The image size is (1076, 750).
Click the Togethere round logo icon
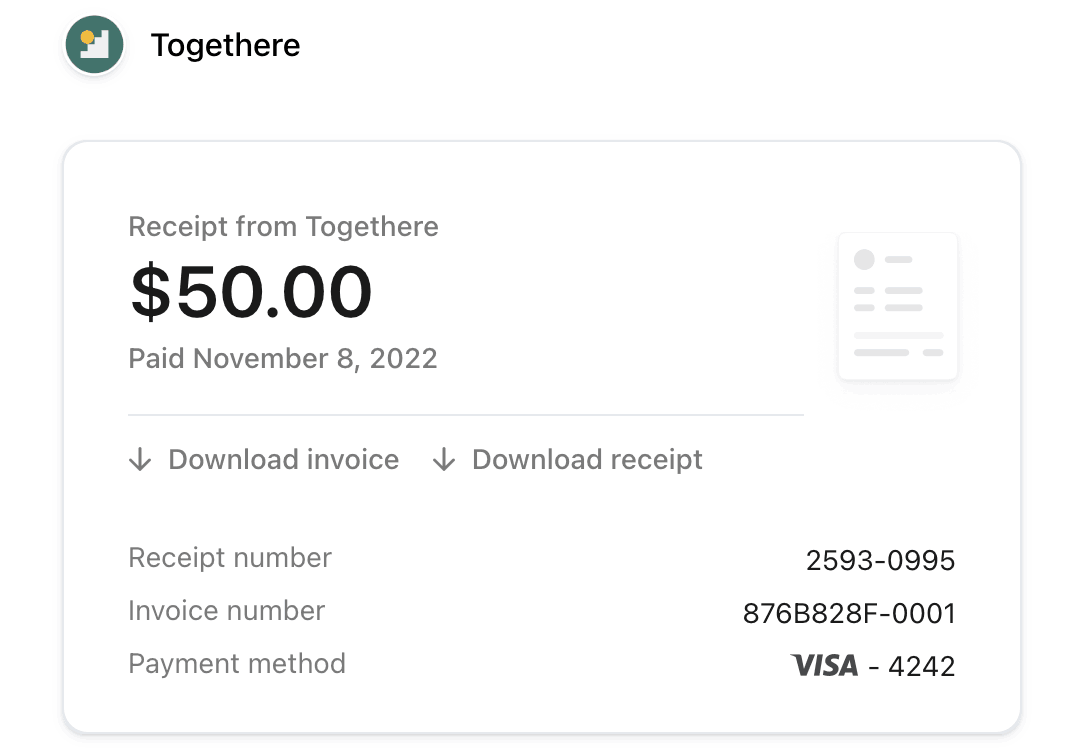[x=95, y=45]
